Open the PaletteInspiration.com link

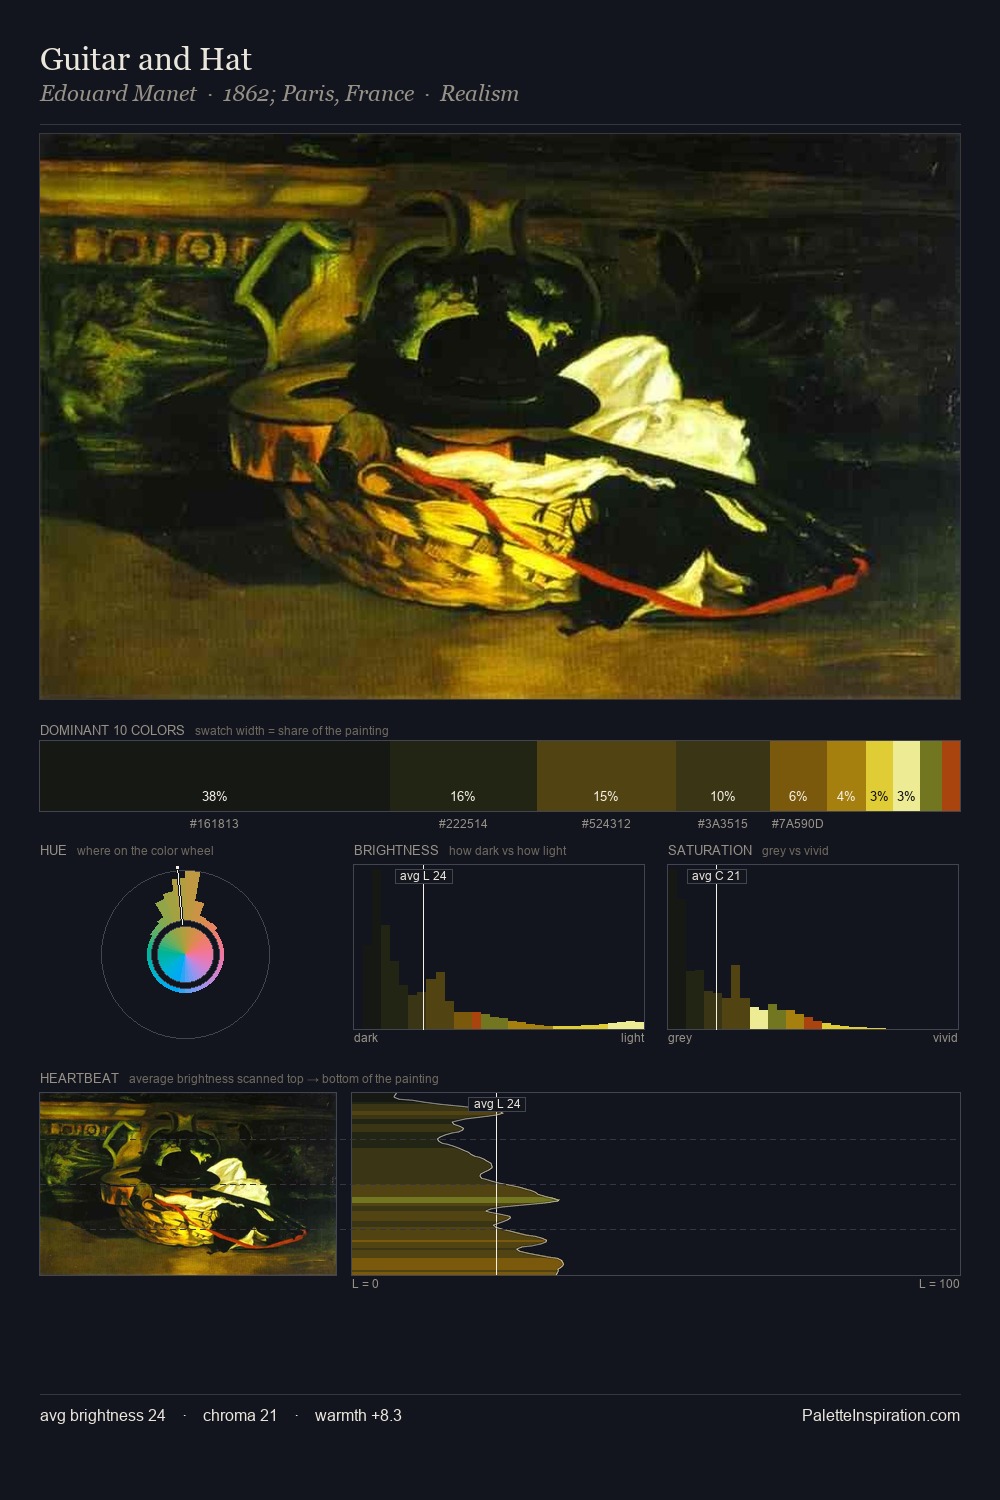pos(881,1415)
